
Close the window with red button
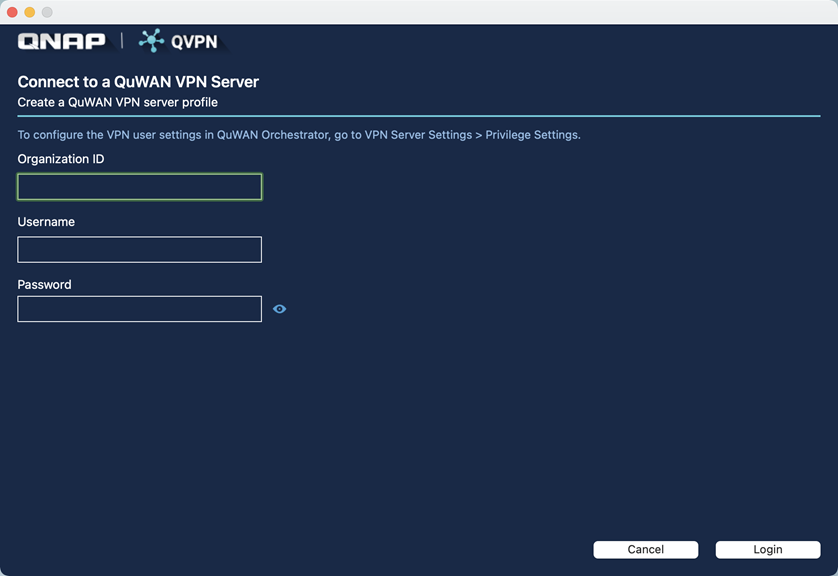[12, 12]
